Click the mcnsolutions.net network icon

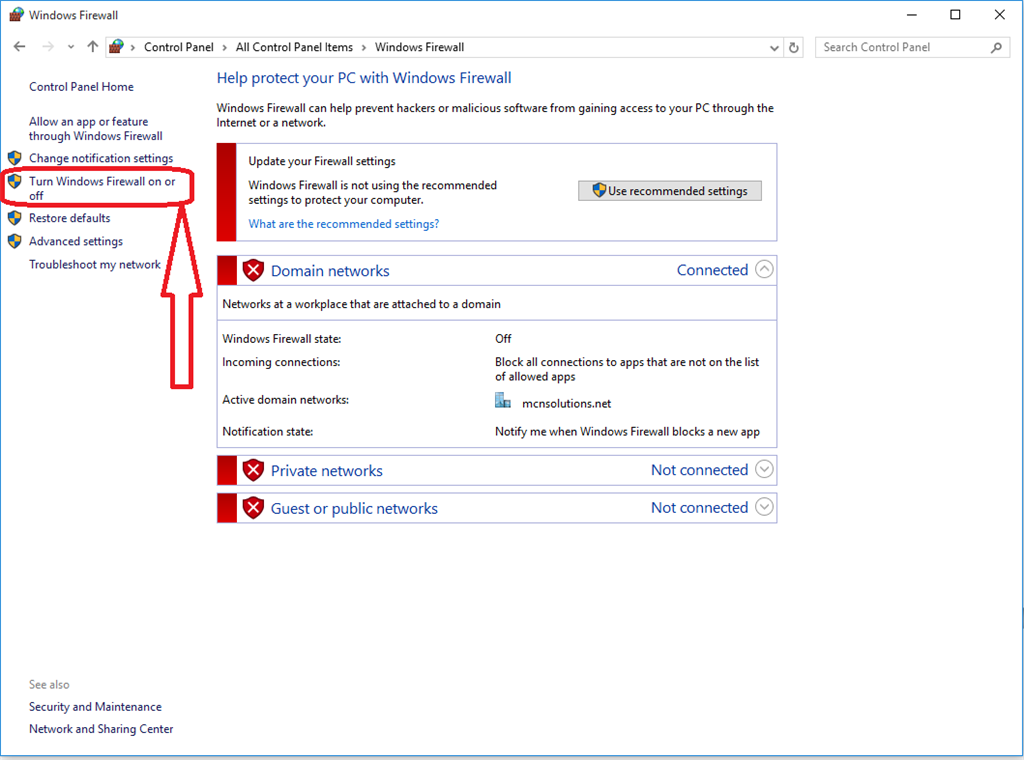[503, 400]
